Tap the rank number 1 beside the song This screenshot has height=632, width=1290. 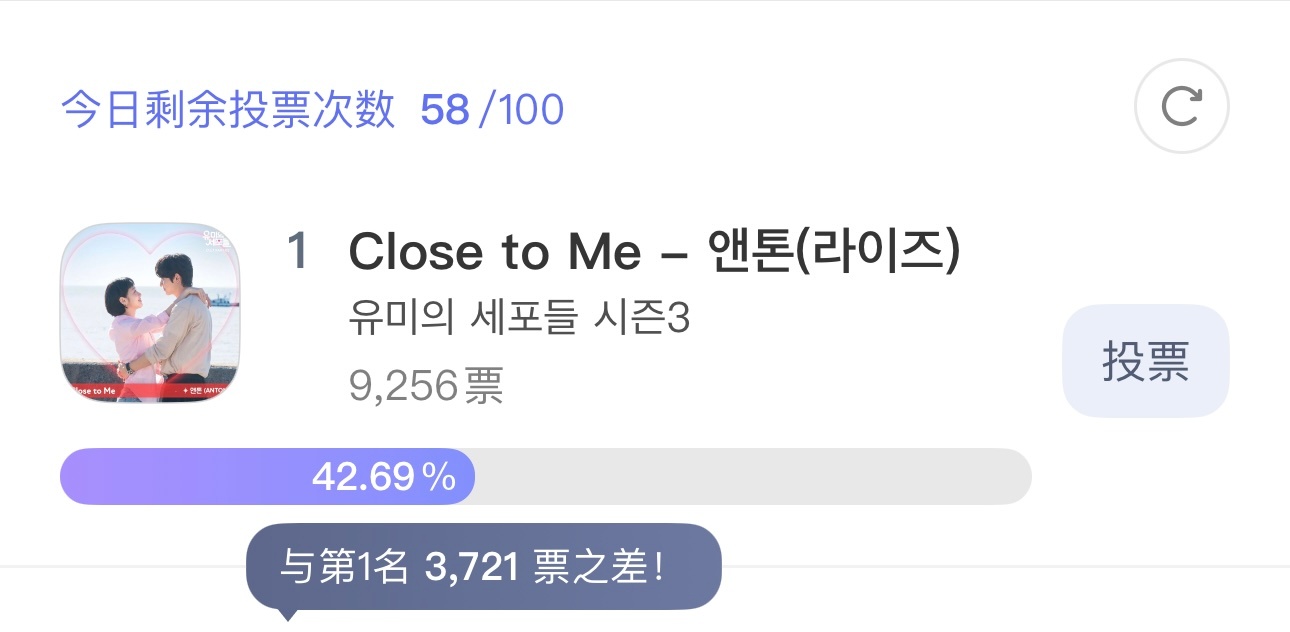298,252
